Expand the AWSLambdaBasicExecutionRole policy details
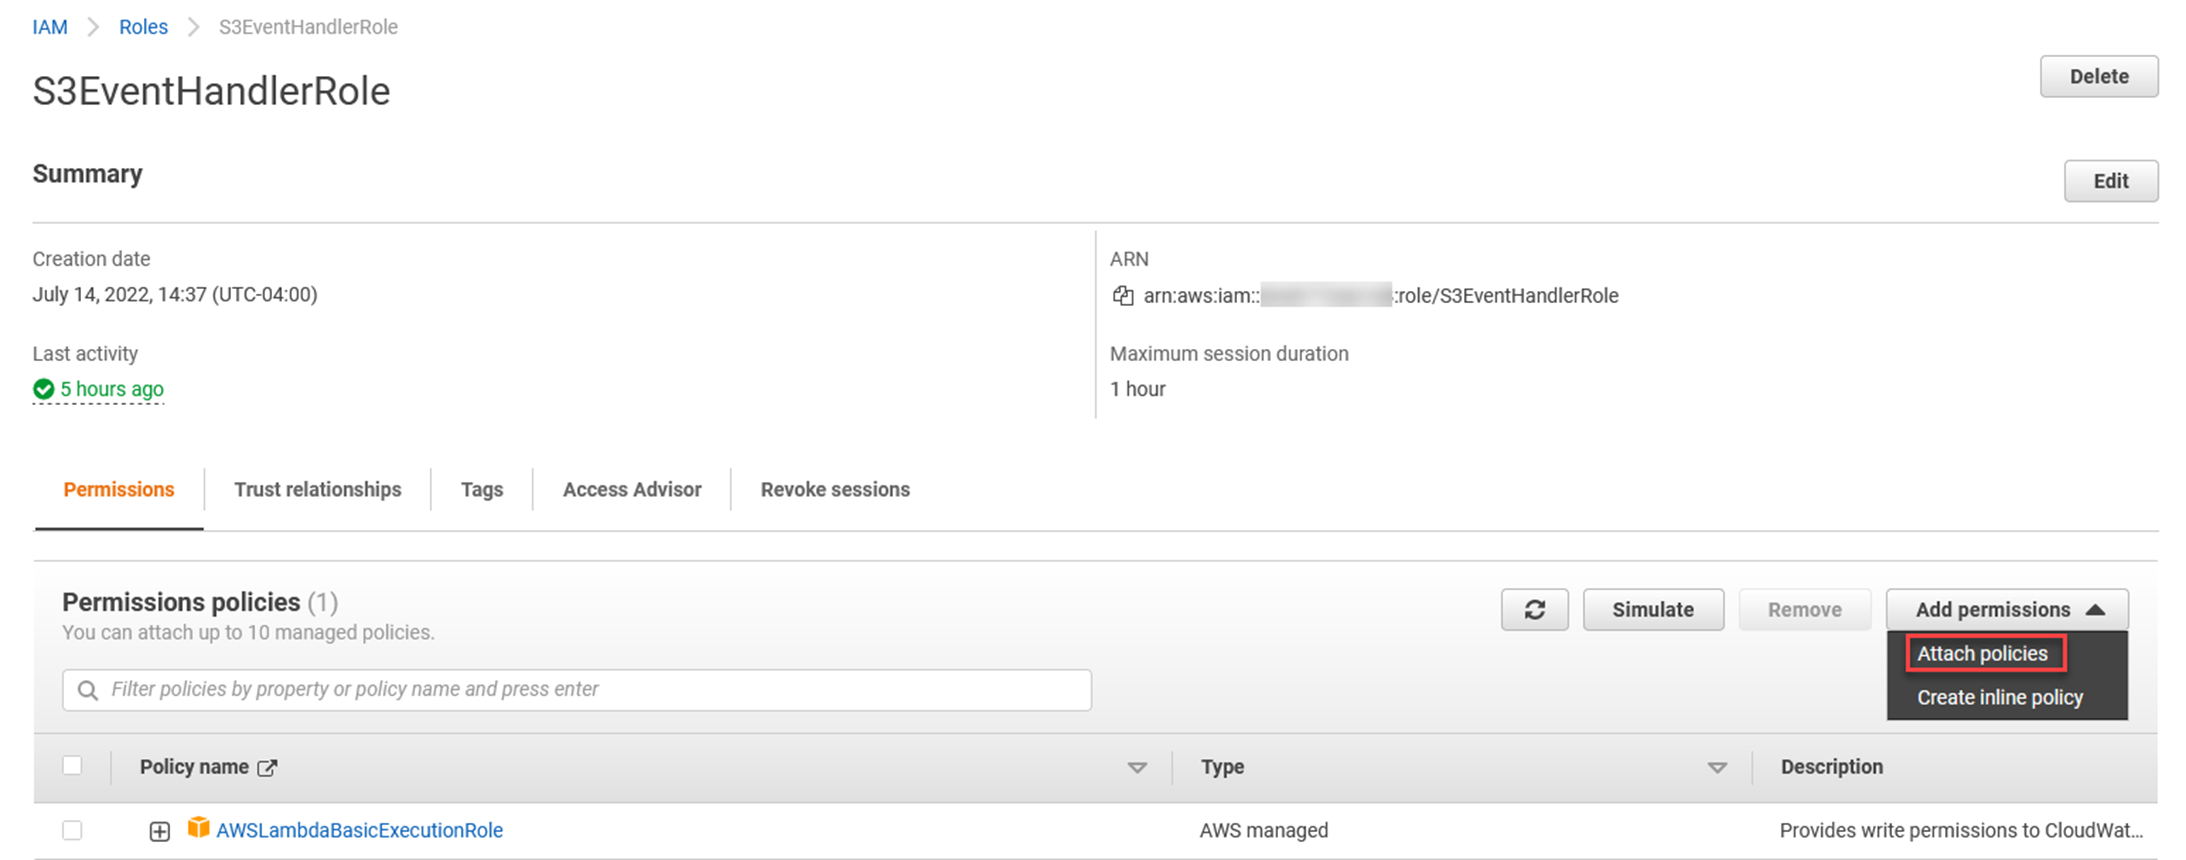Screen dimensions: 2186x860 click(159, 831)
